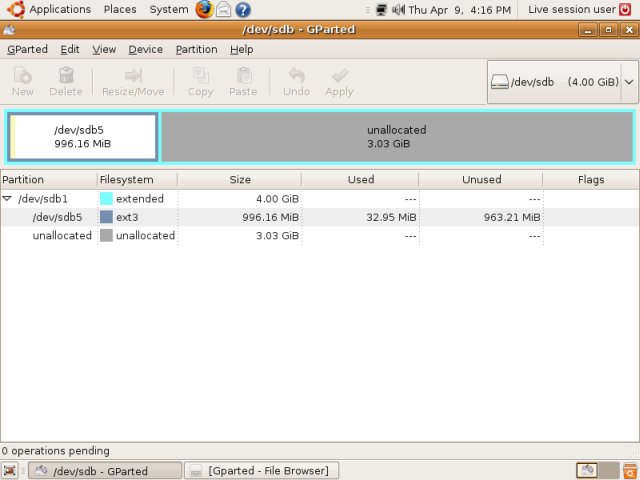Collapse the /dev/sdb1 extended partition row
This screenshot has height=480, width=640.
click(x=8, y=199)
